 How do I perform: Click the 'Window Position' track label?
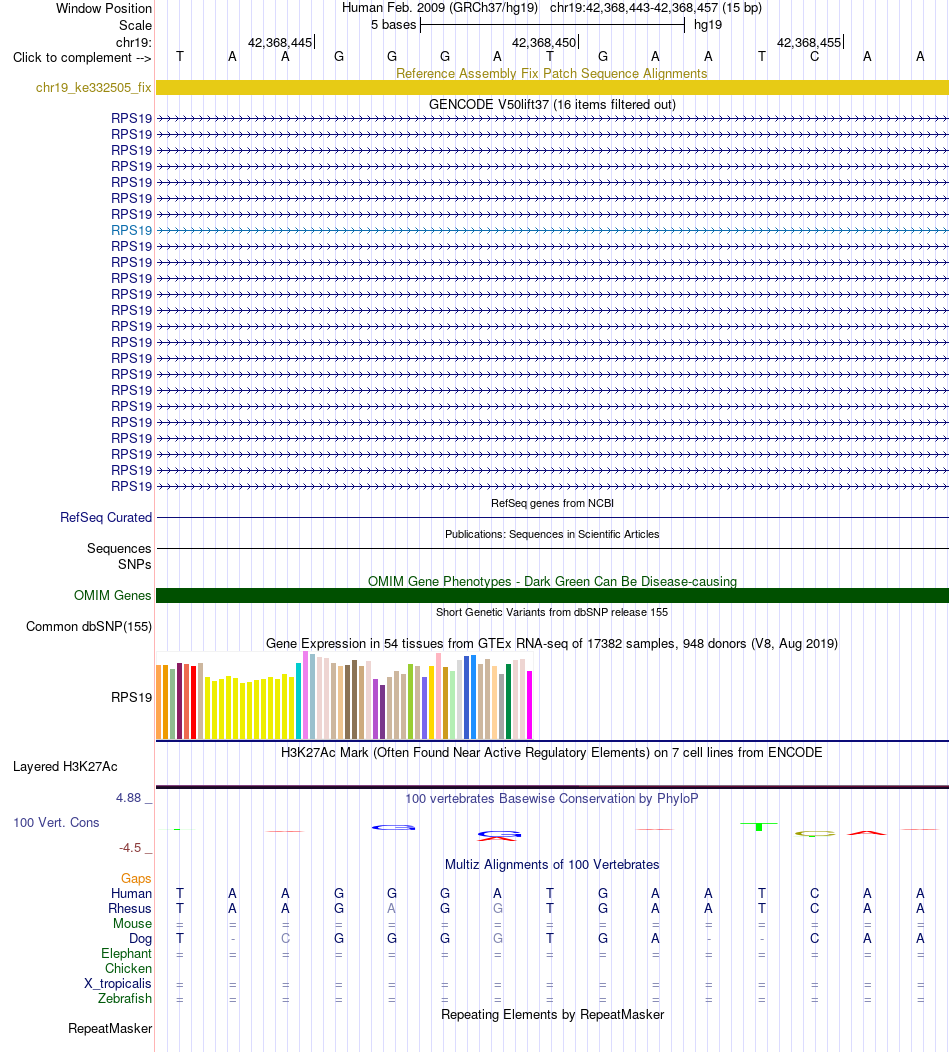point(104,9)
